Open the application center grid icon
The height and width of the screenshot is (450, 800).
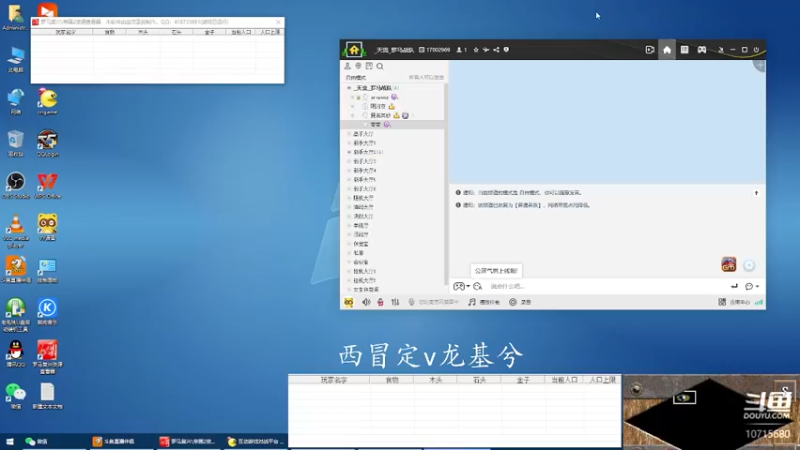pos(722,302)
